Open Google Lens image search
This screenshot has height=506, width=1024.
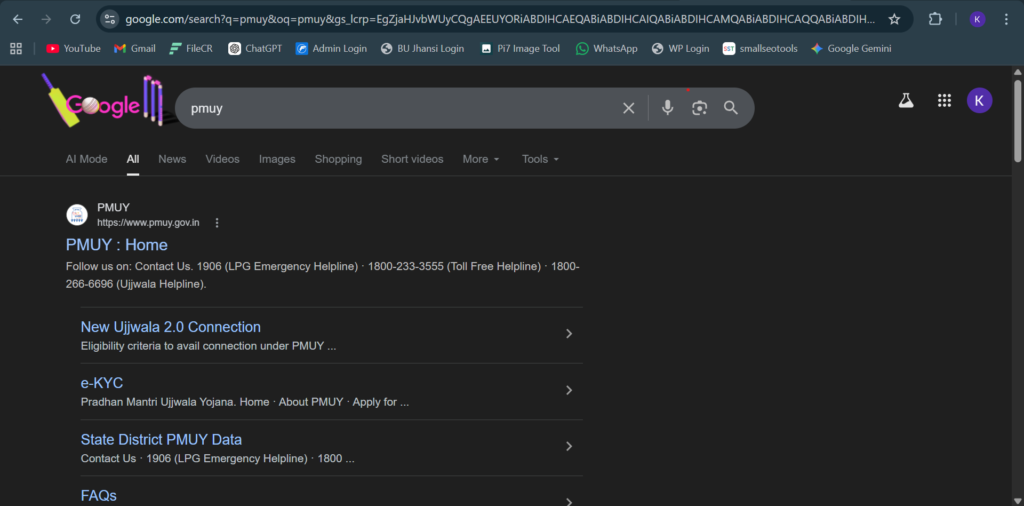pos(699,108)
